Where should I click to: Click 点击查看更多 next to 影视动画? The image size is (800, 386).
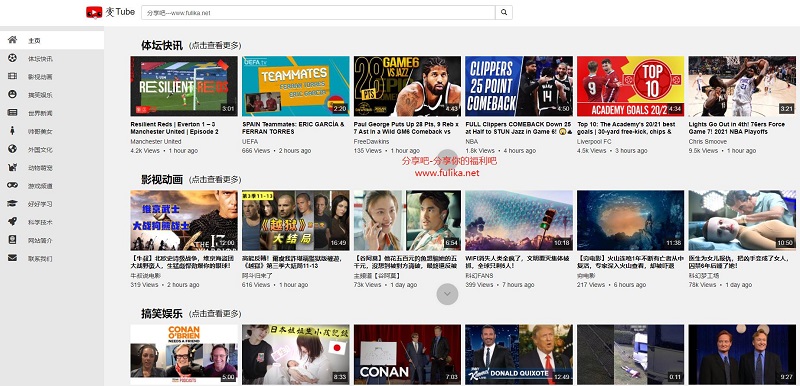click(x=215, y=179)
